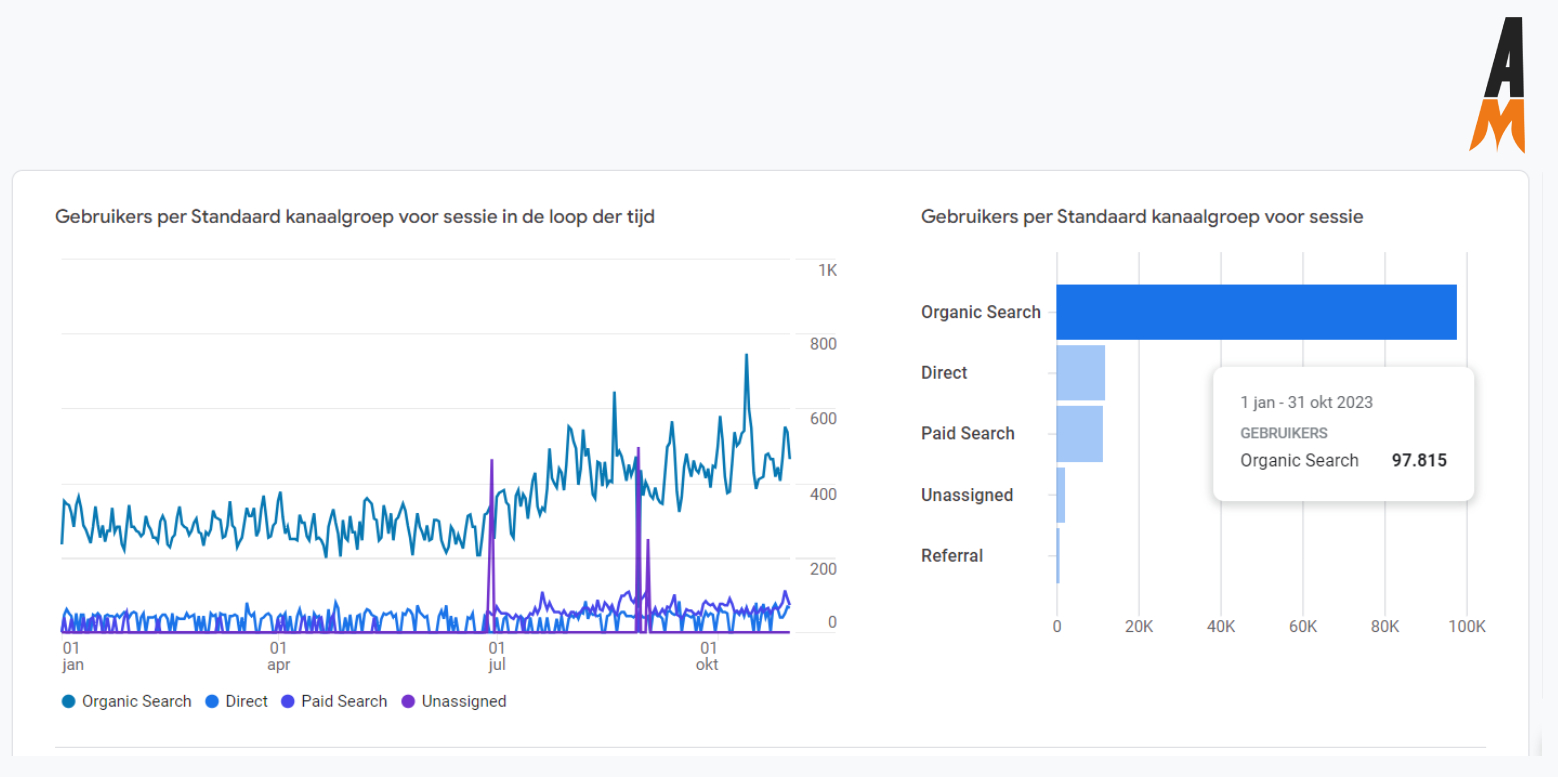The width and height of the screenshot is (1558, 777).
Task: Click the Organic Search legend dot
Action: coord(69,702)
